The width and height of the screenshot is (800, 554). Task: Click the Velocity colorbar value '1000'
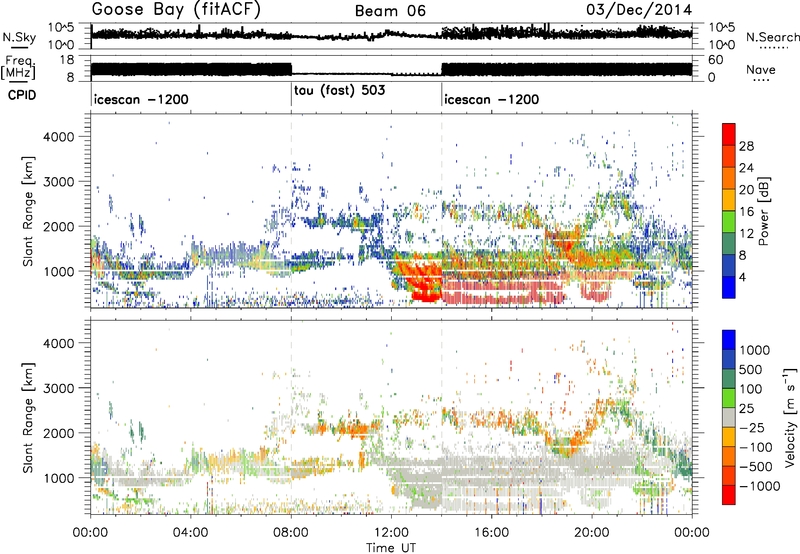click(755, 350)
